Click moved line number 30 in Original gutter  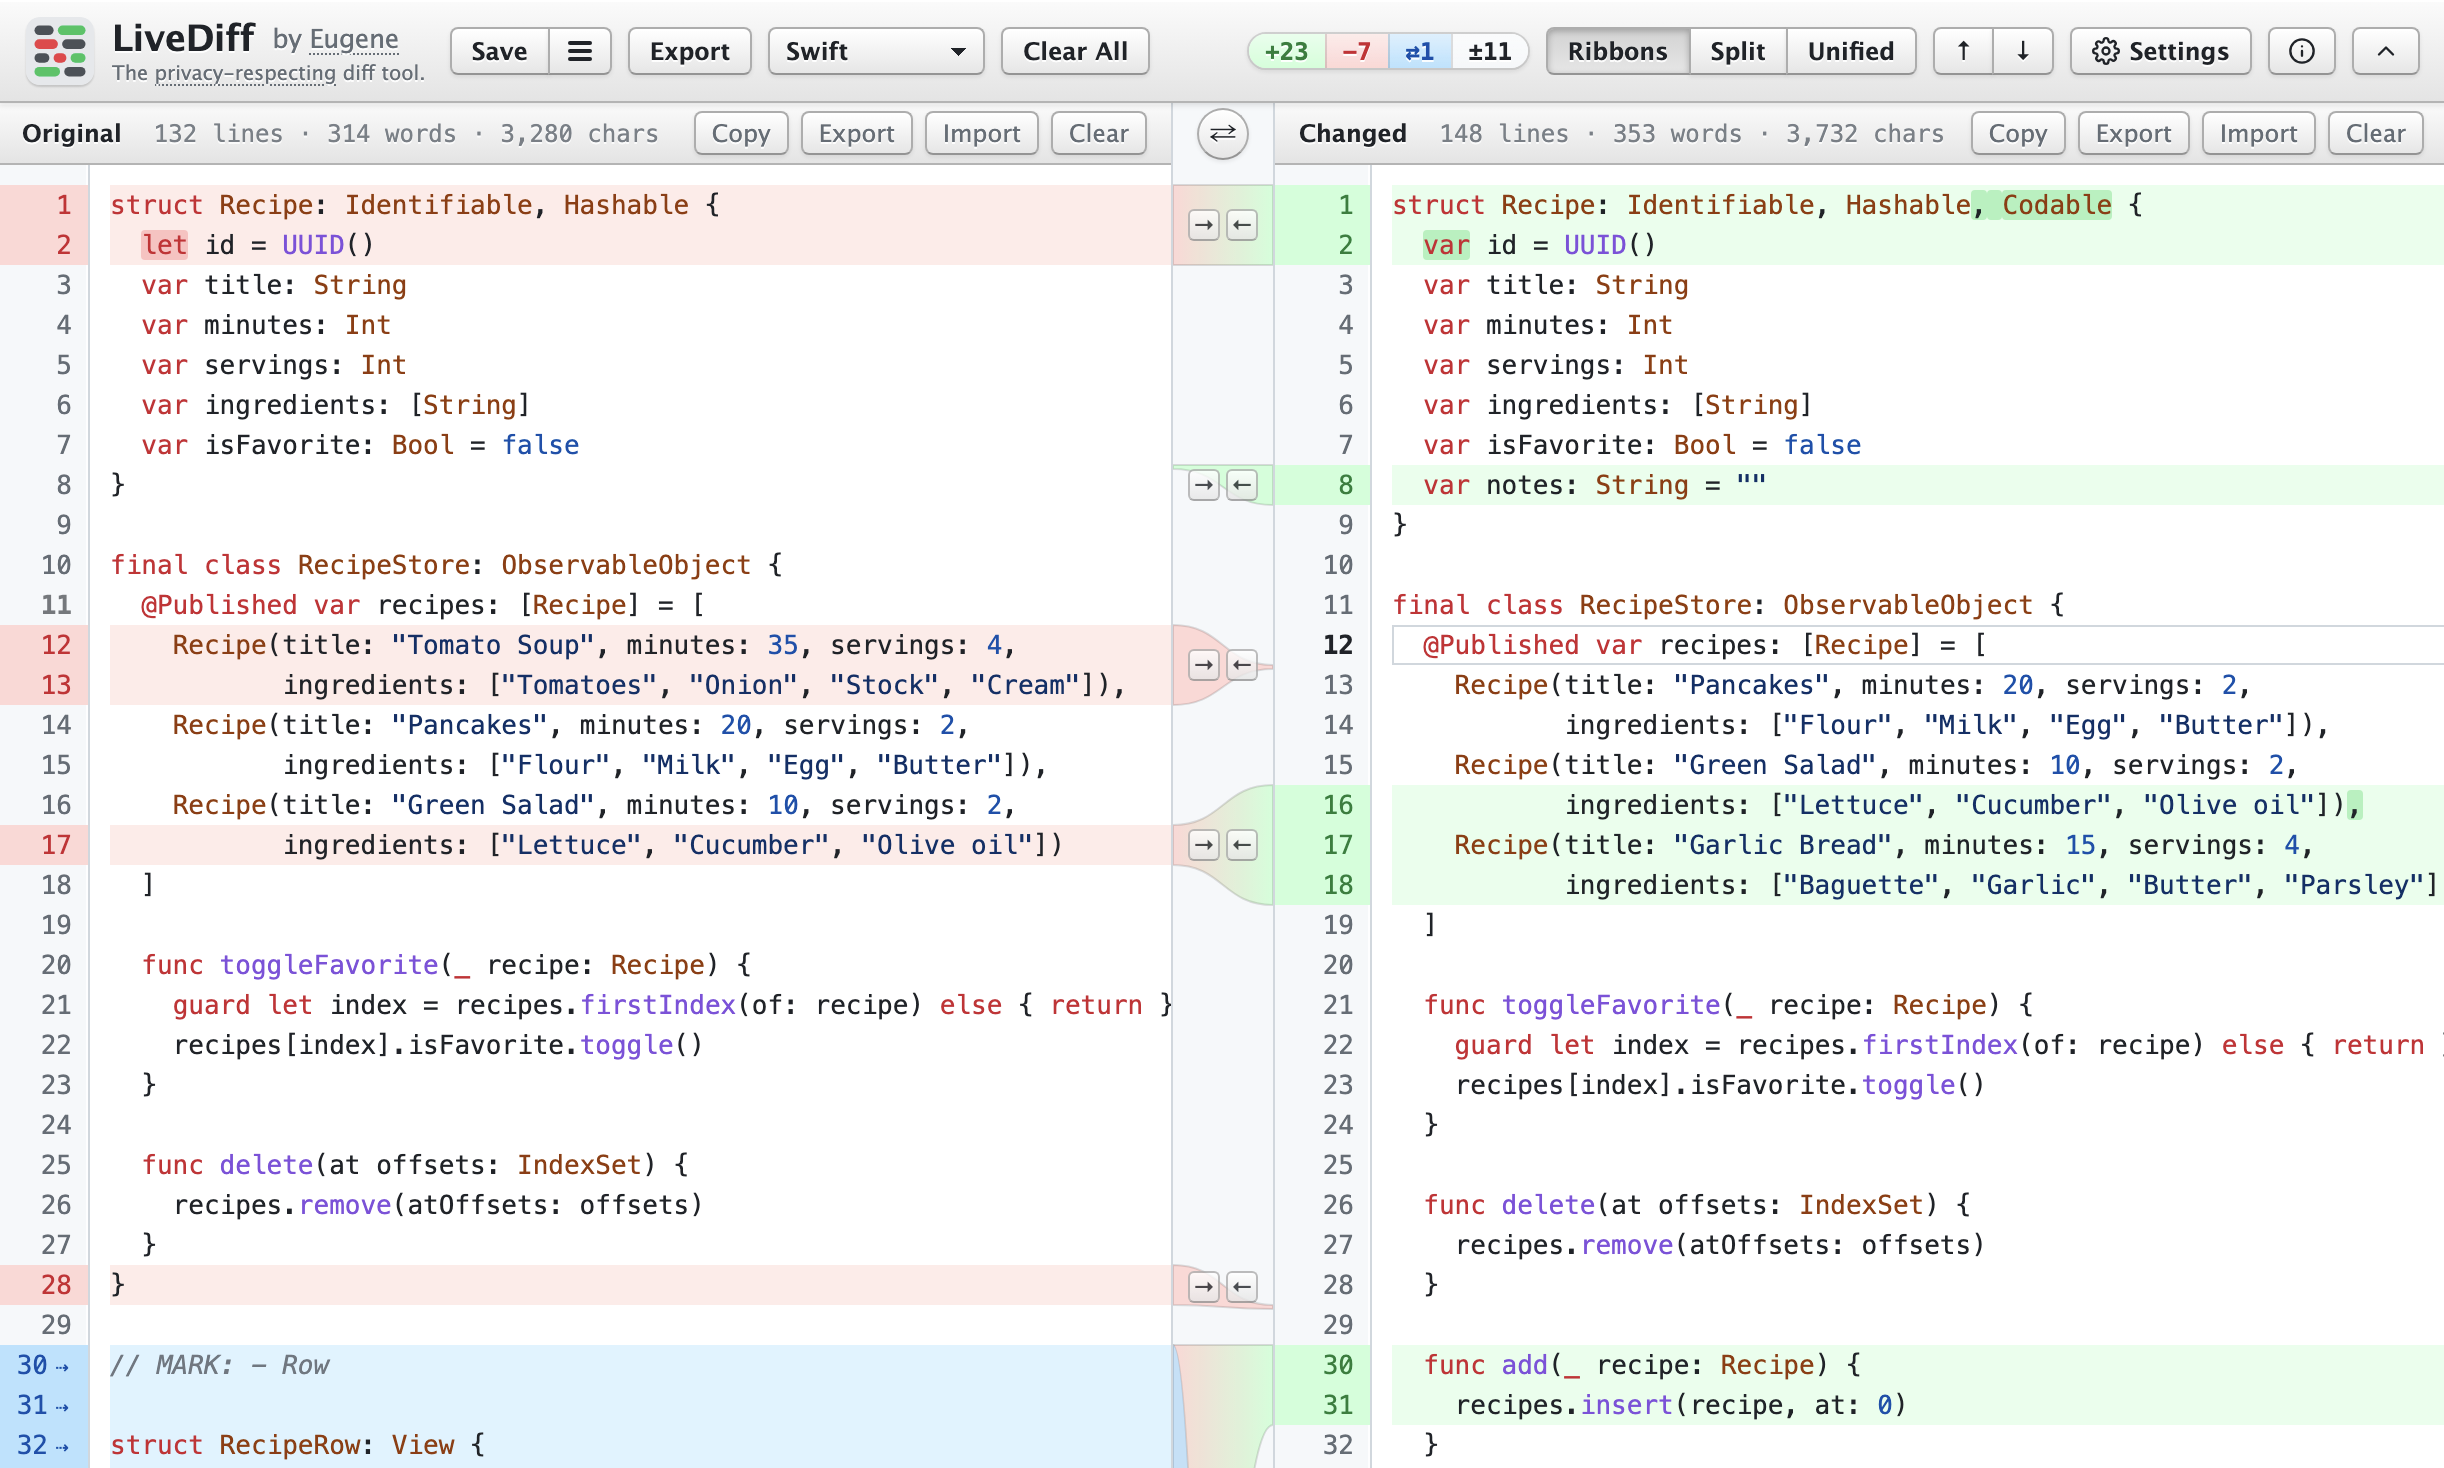coord(43,1365)
